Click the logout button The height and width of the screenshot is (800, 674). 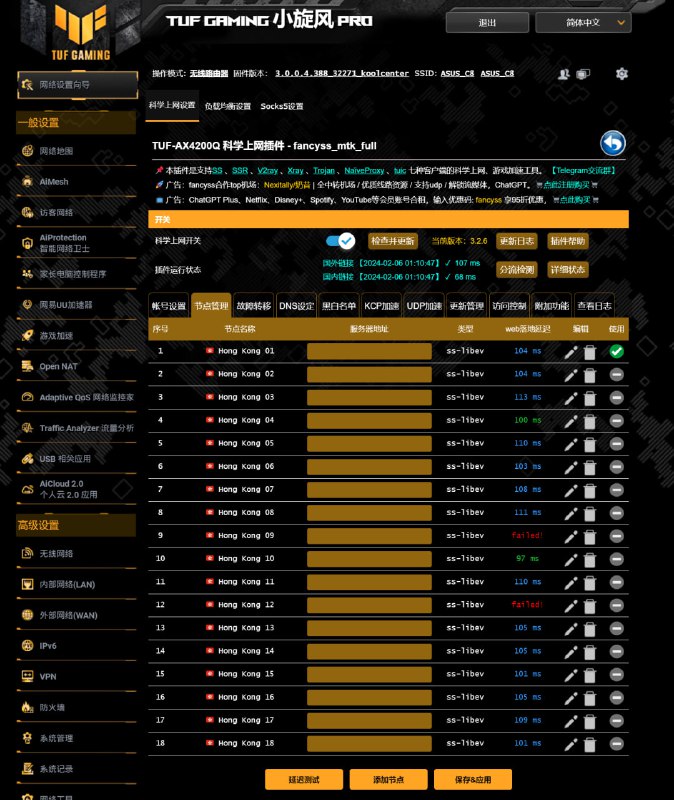pyautogui.click(x=487, y=22)
